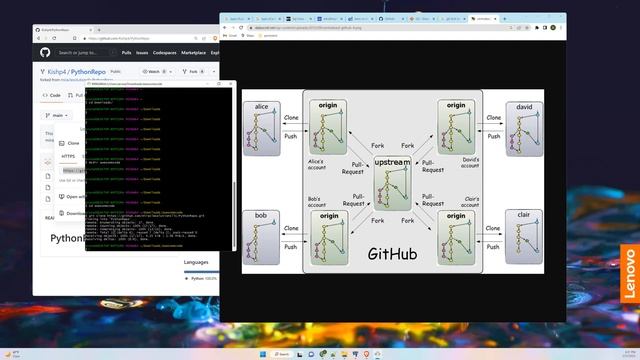Select the HTTPS clone tab
Image resolution: width=640 pixels, height=360 pixels.
pos(68,156)
